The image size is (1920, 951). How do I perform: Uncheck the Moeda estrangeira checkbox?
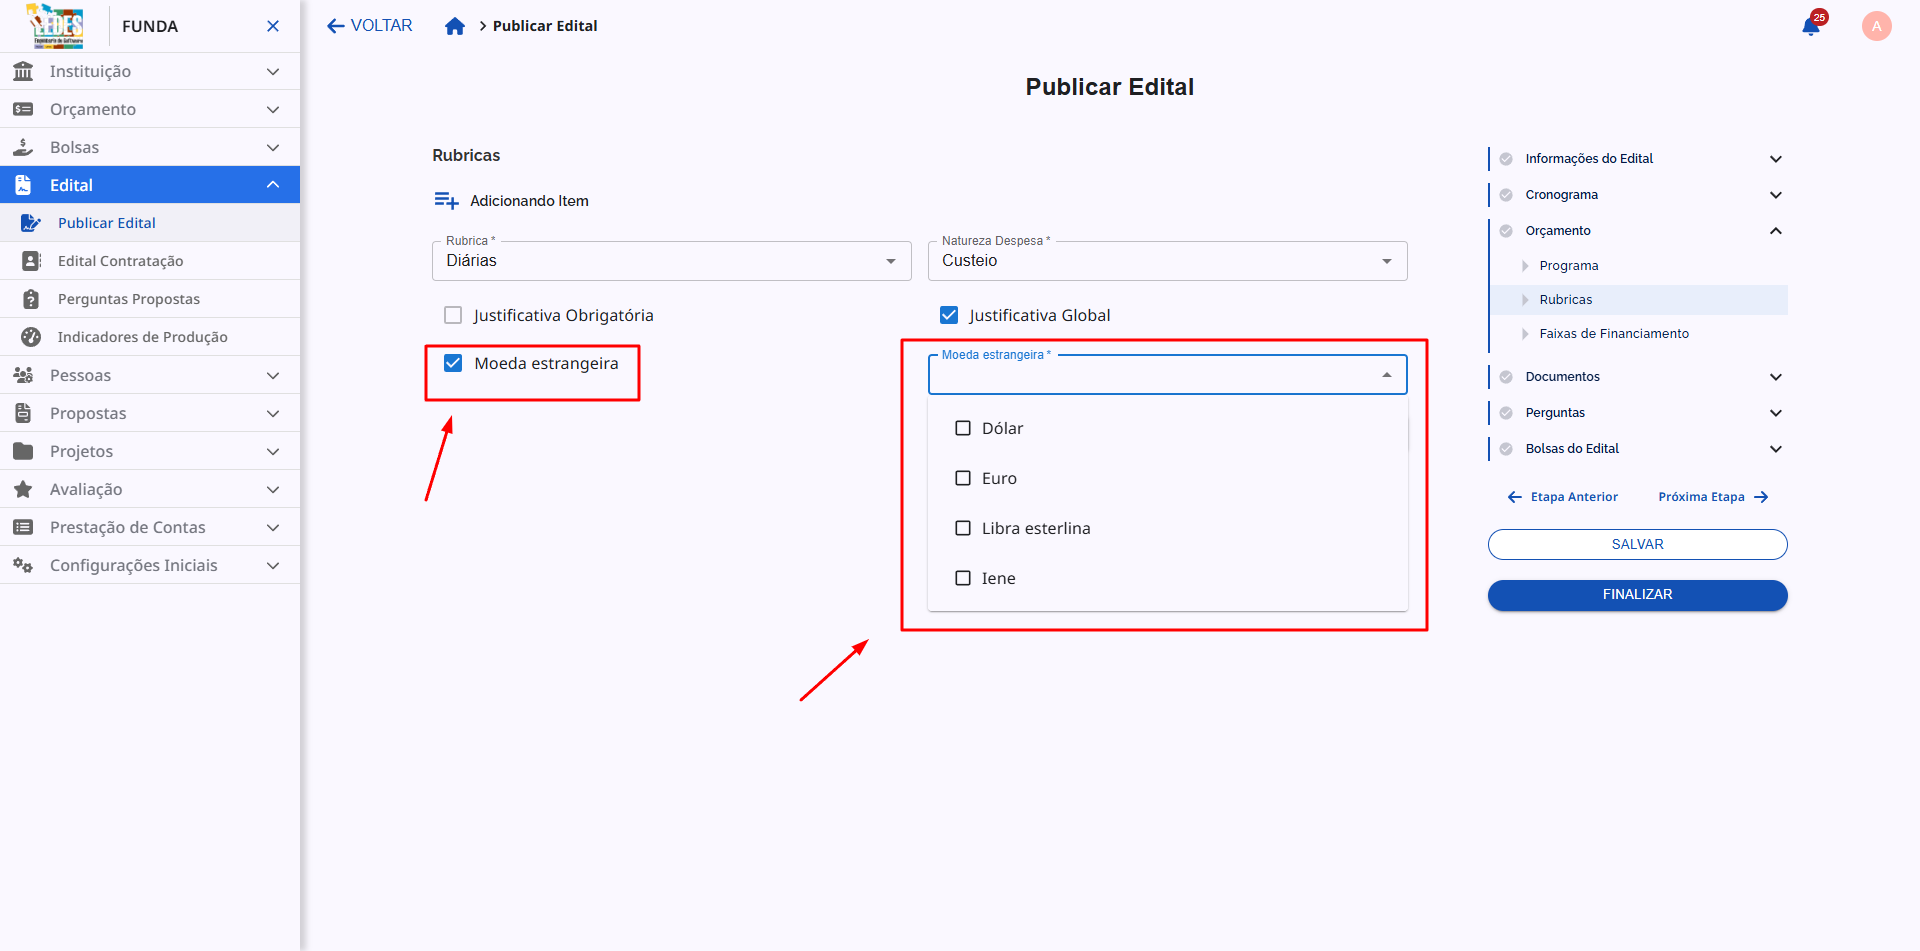[x=453, y=363]
